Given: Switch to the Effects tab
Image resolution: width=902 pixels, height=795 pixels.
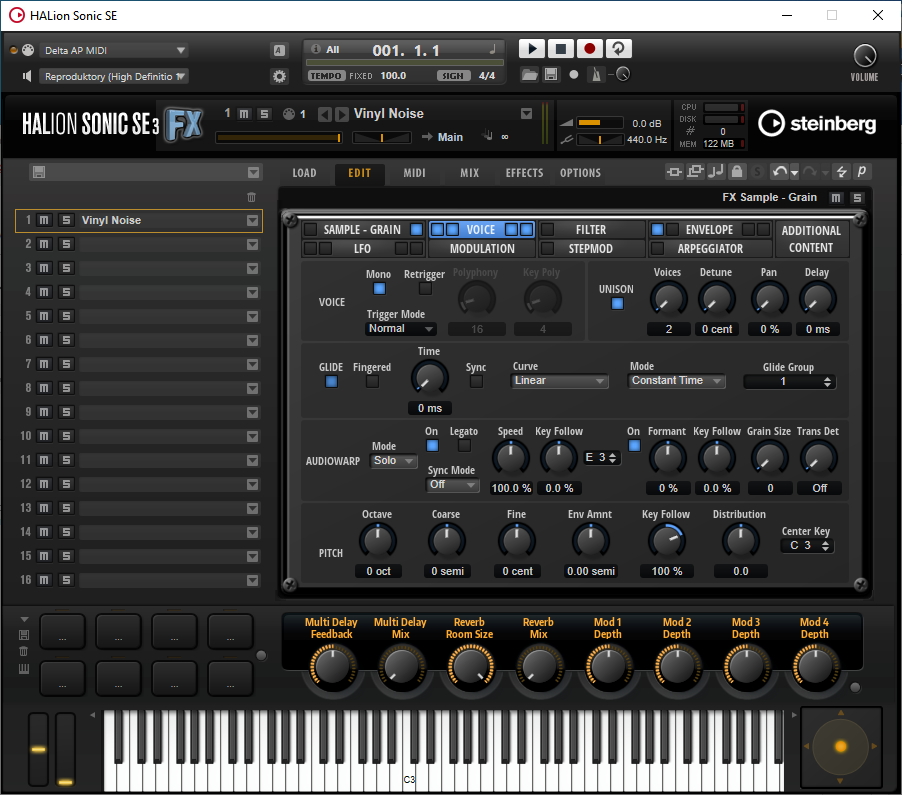Looking at the screenshot, I should [x=524, y=173].
